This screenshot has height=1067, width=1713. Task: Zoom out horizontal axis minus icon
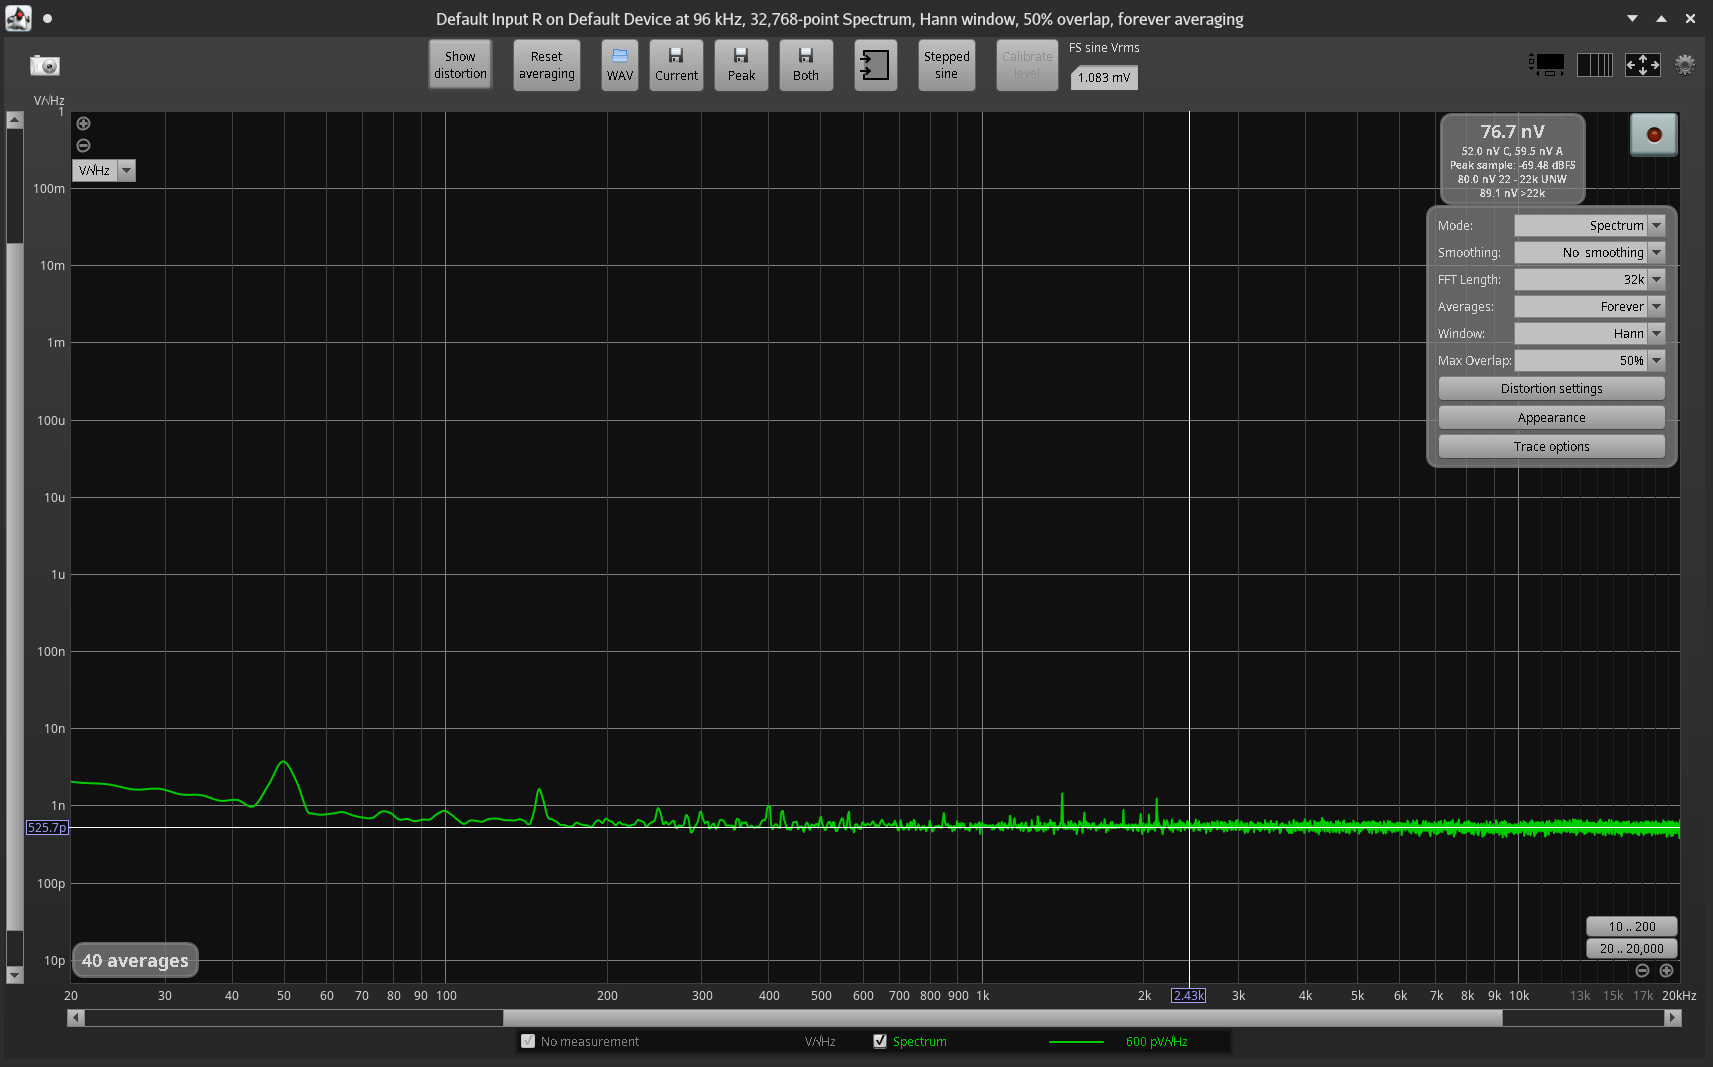pos(1642,971)
